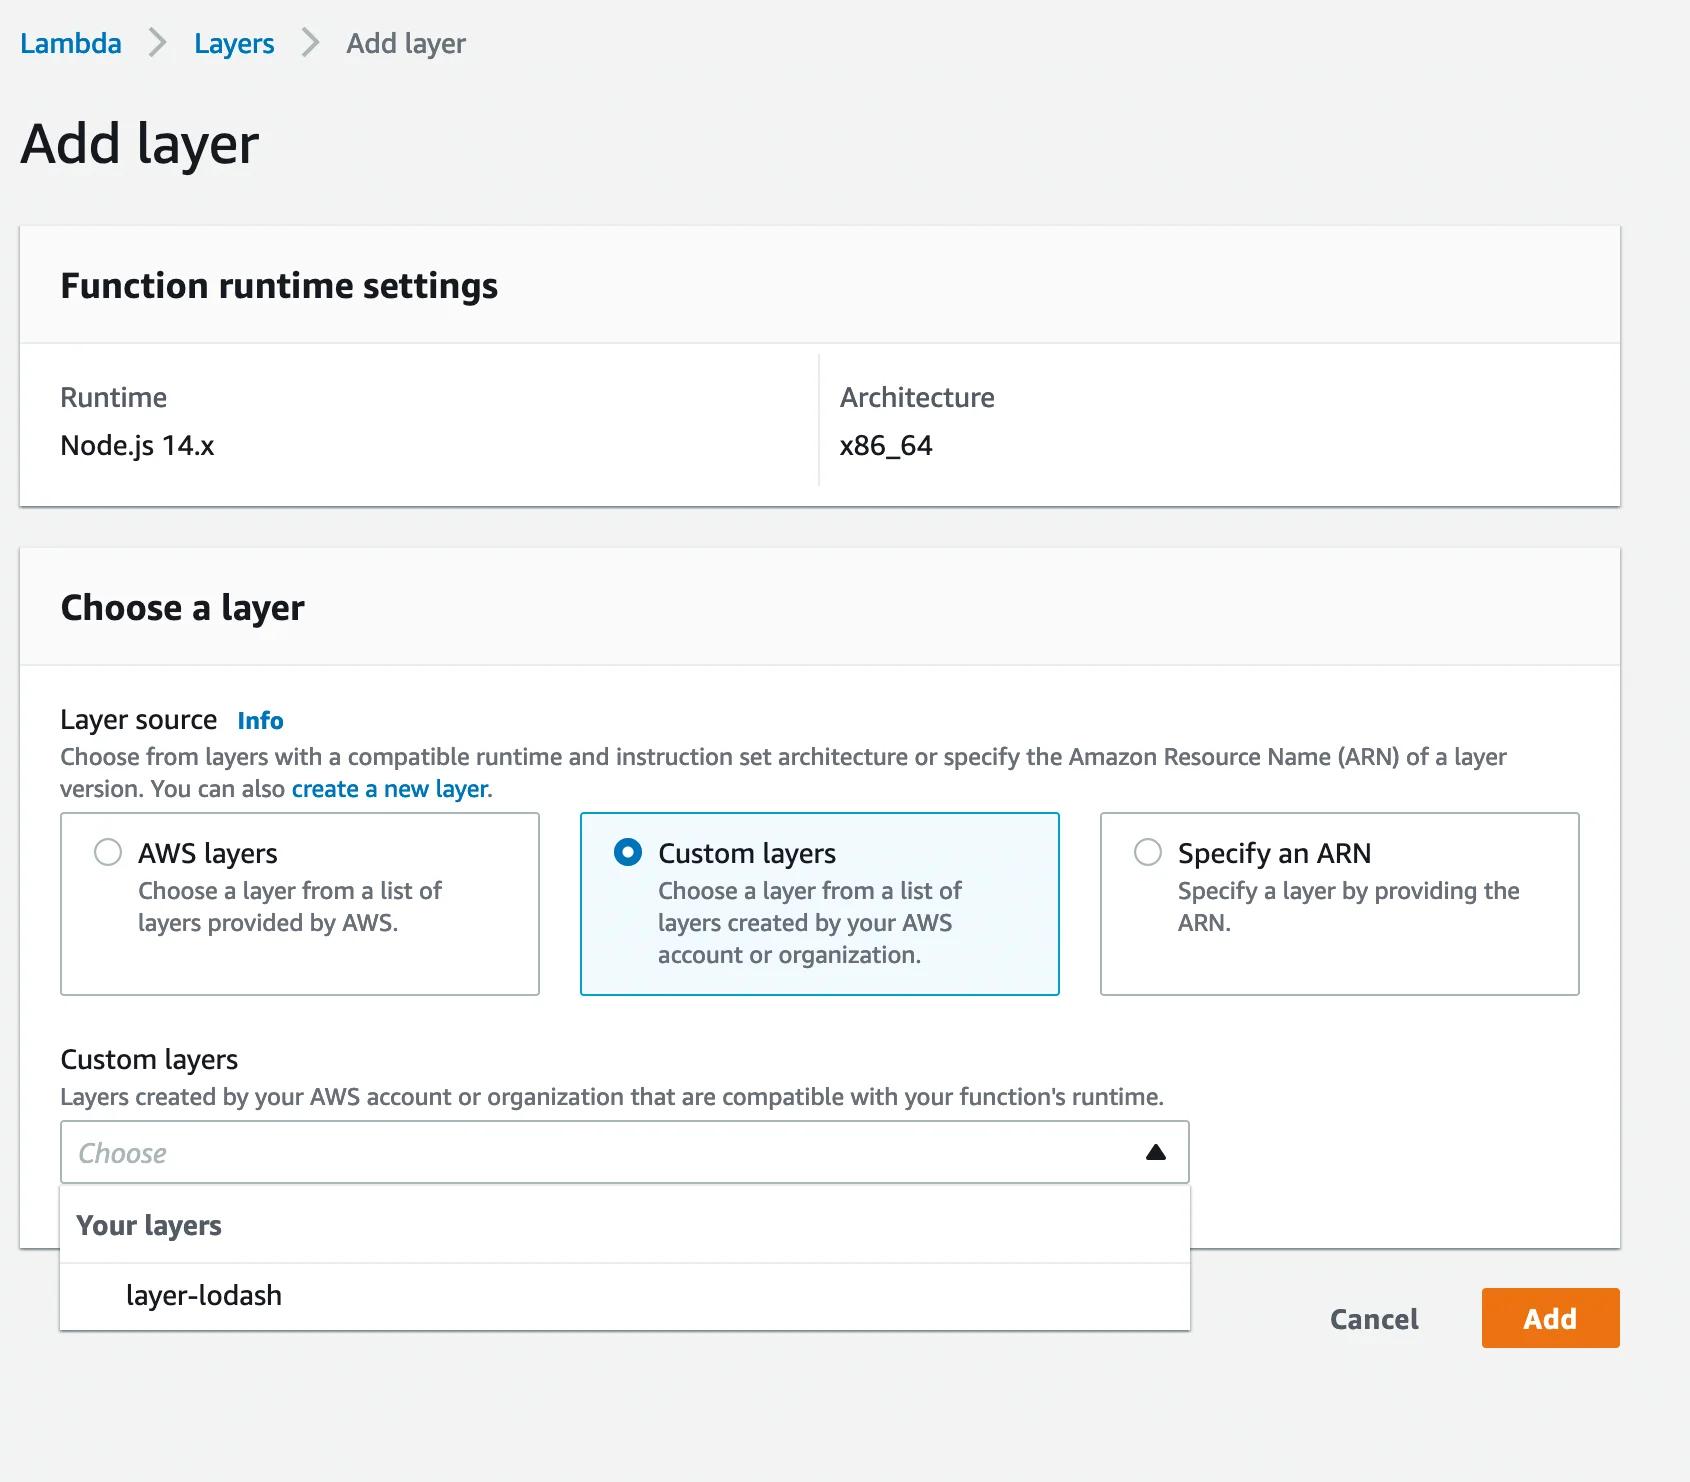This screenshot has width=1690, height=1482.
Task: Select layer-lodash from Your layers
Action: [204, 1295]
